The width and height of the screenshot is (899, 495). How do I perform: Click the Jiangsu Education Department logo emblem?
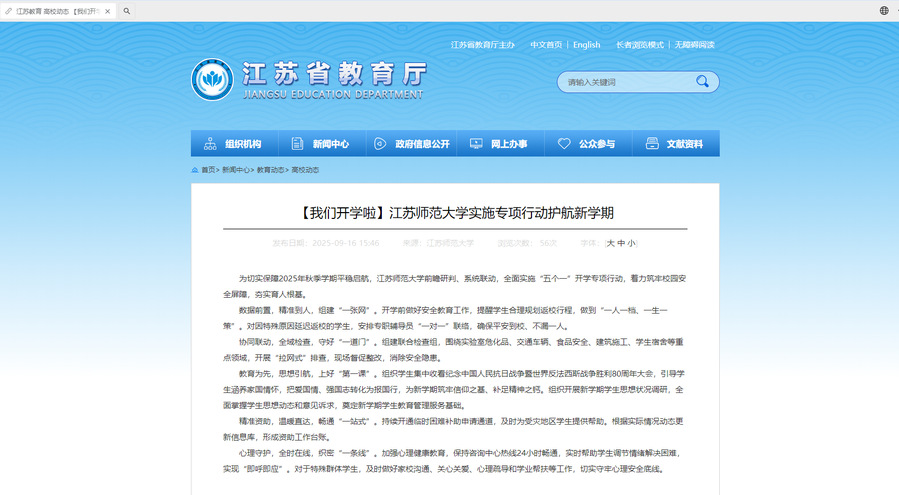(211, 79)
